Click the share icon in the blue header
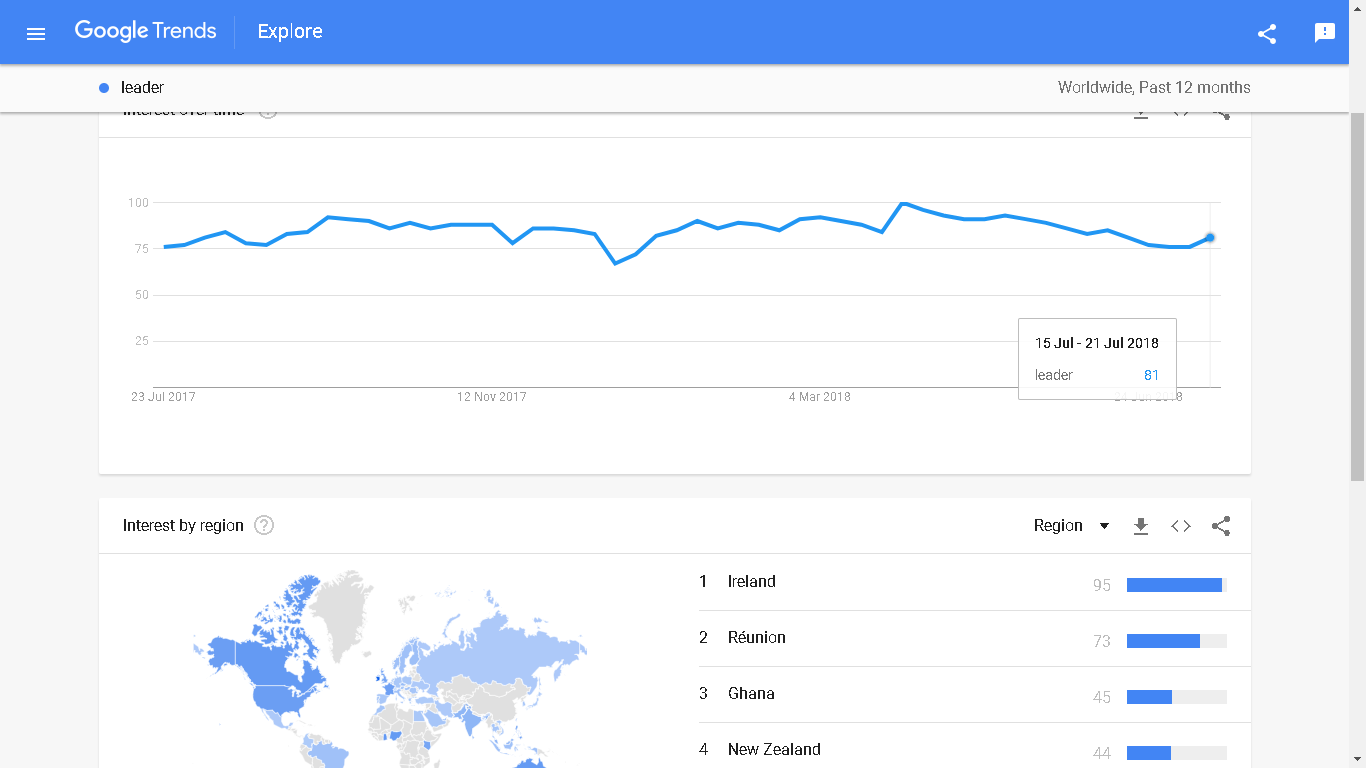 click(x=1267, y=33)
